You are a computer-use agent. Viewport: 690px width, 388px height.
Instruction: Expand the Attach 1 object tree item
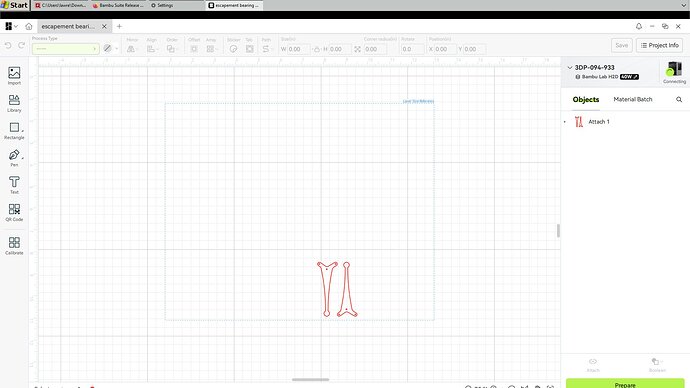coord(565,122)
